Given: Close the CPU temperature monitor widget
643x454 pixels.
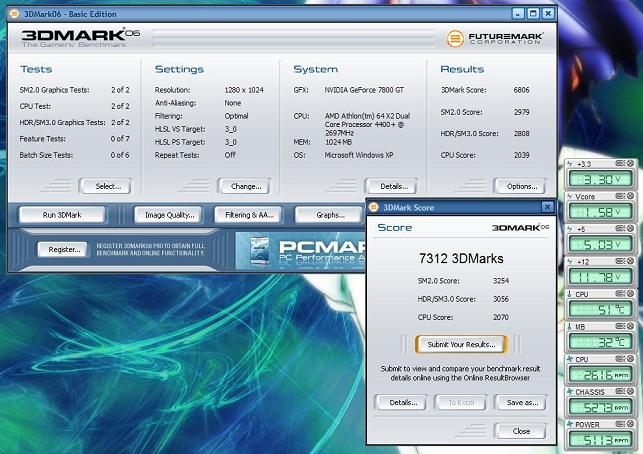Looking at the screenshot, I should (632, 295).
